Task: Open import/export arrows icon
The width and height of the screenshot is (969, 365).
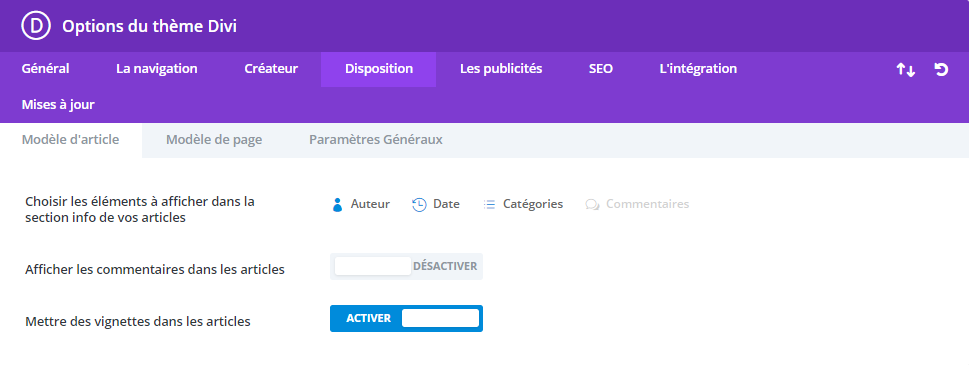Action: pyautogui.click(x=906, y=70)
